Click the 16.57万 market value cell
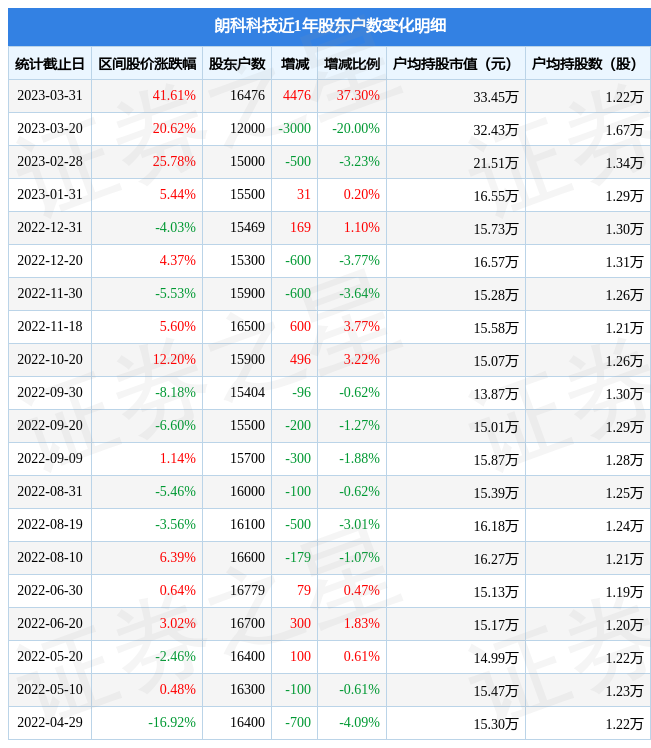 [x=496, y=262]
